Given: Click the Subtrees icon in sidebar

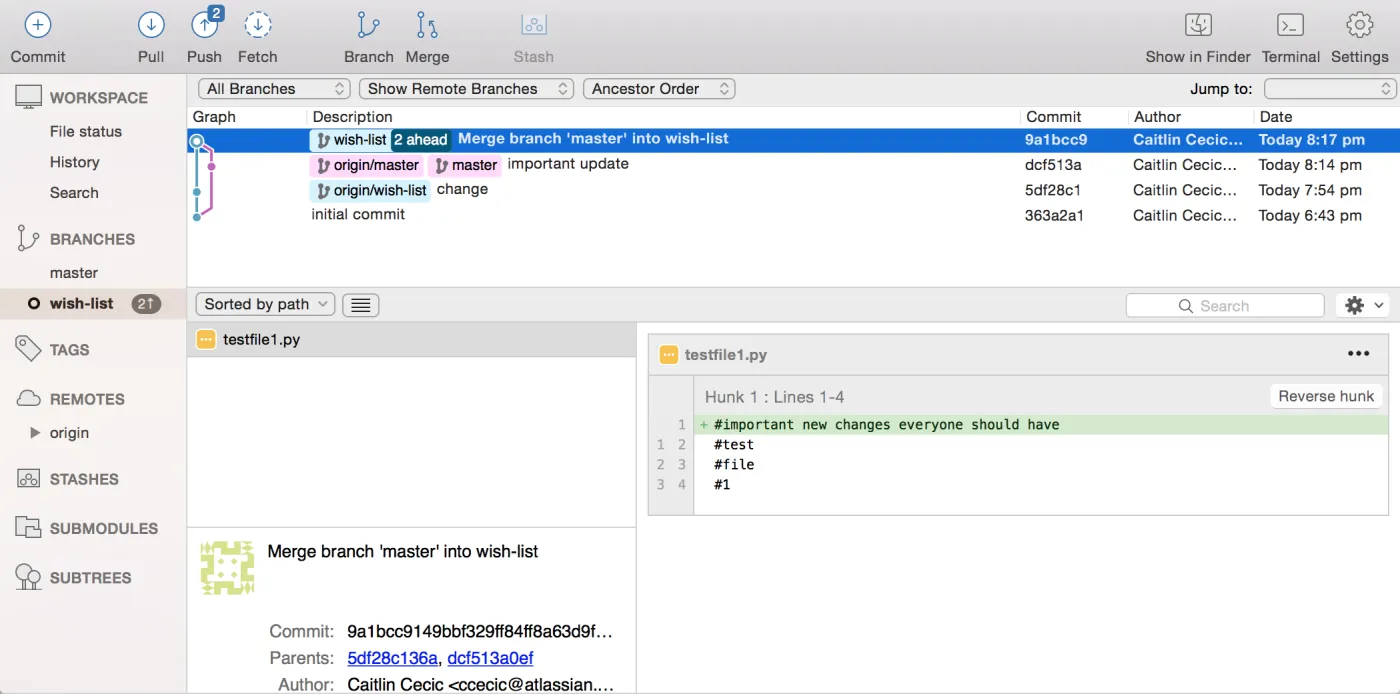Looking at the screenshot, I should (x=28, y=576).
